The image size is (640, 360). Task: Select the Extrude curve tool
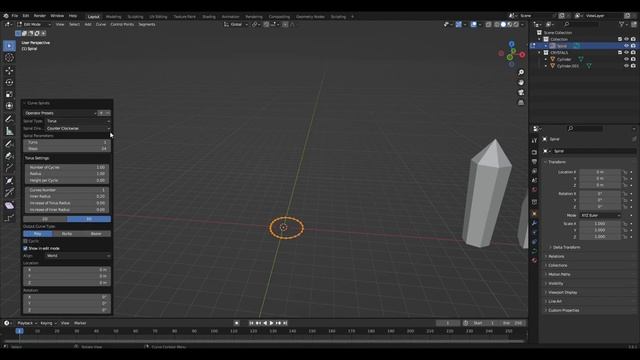pos(9,168)
